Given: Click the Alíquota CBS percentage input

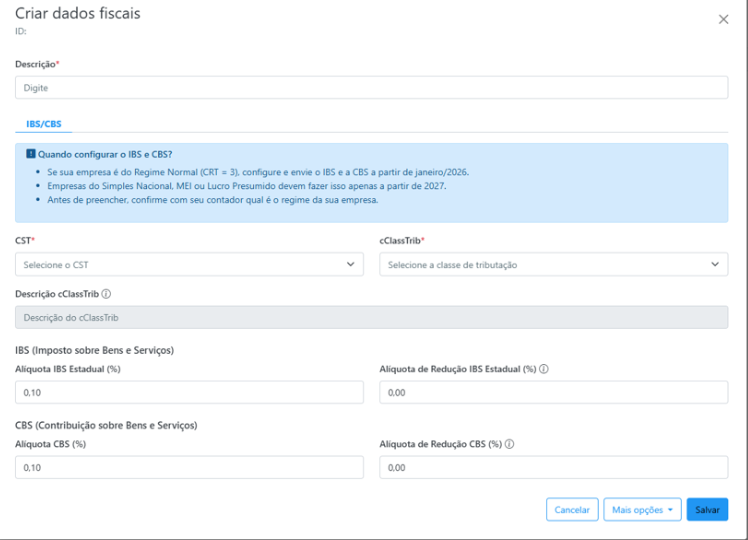Looking at the screenshot, I should (189, 468).
